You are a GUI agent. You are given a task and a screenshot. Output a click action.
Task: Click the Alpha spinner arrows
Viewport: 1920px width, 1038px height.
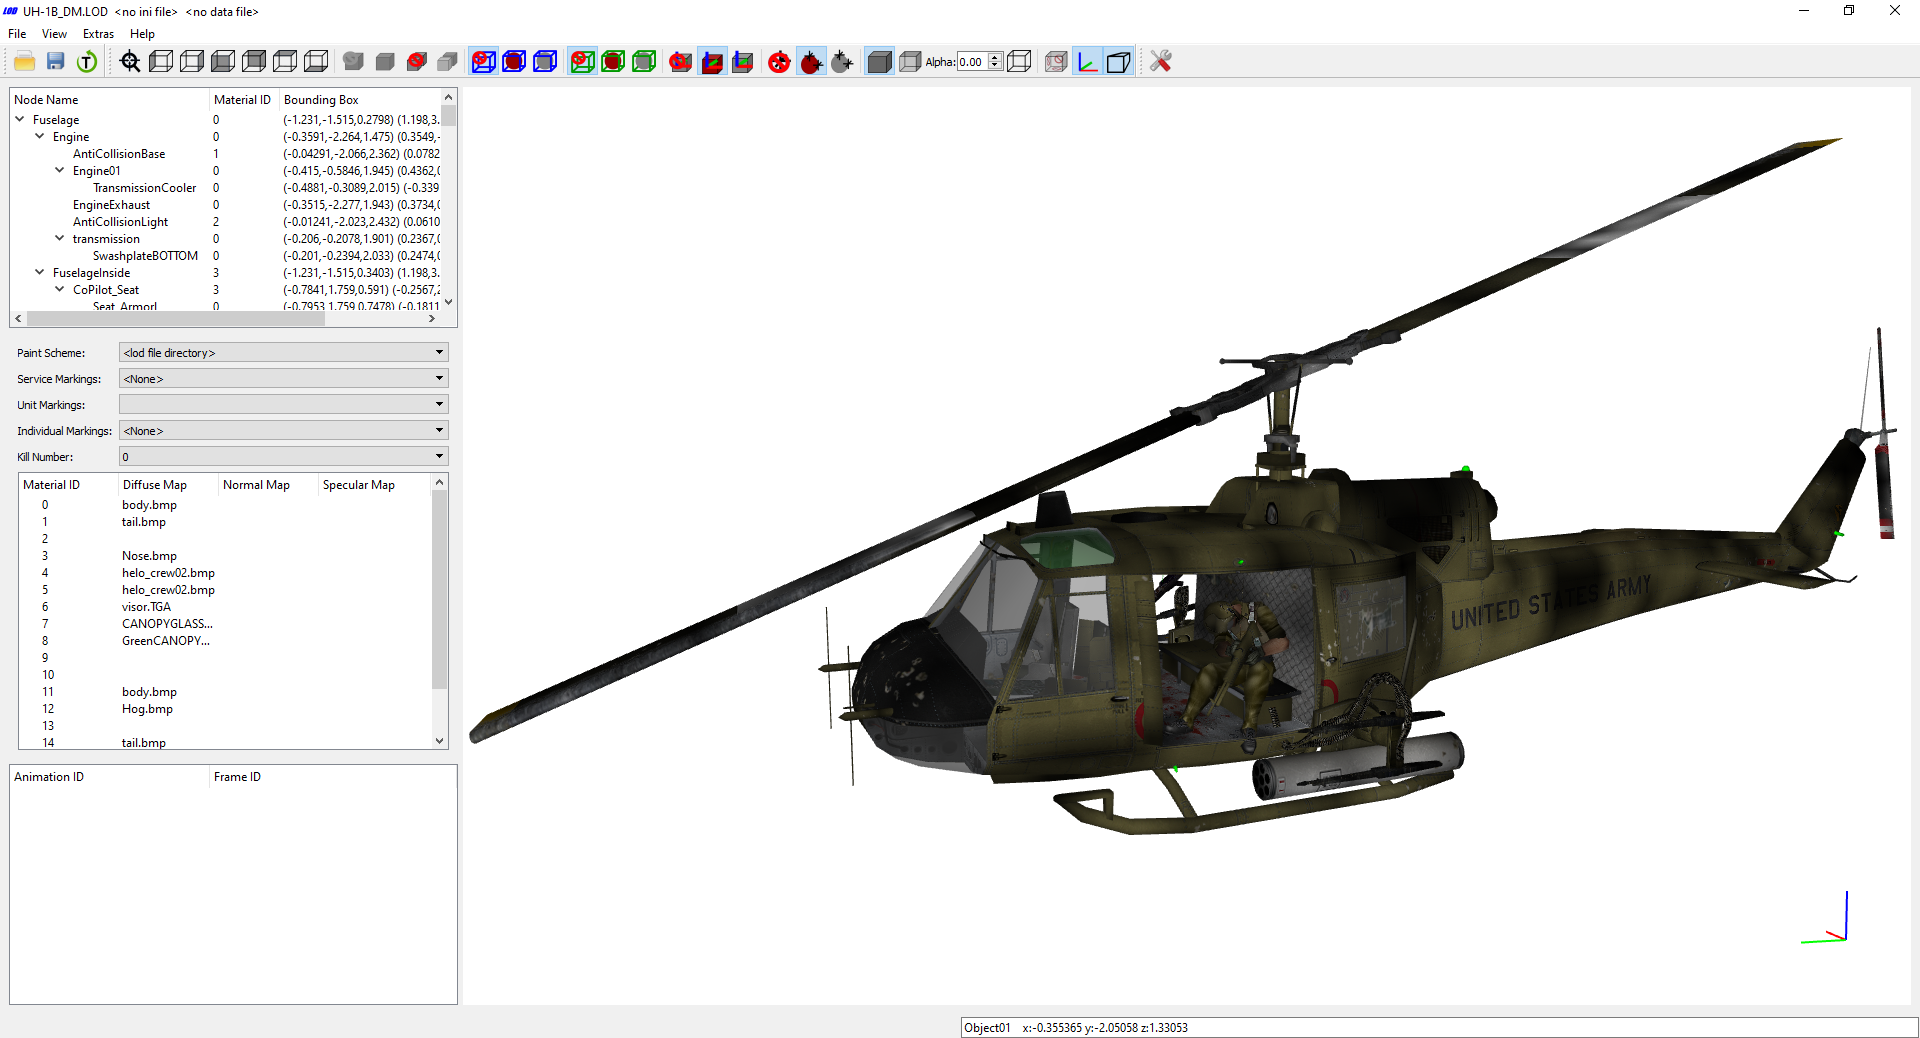pyautogui.click(x=995, y=62)
